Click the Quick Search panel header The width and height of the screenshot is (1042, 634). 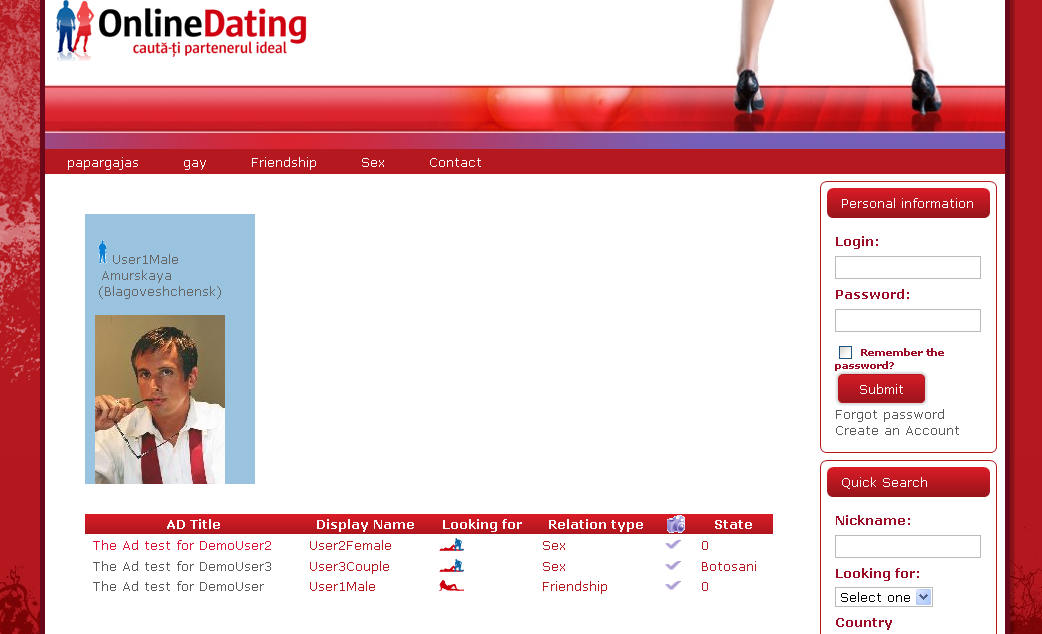[x=908, y=482]
